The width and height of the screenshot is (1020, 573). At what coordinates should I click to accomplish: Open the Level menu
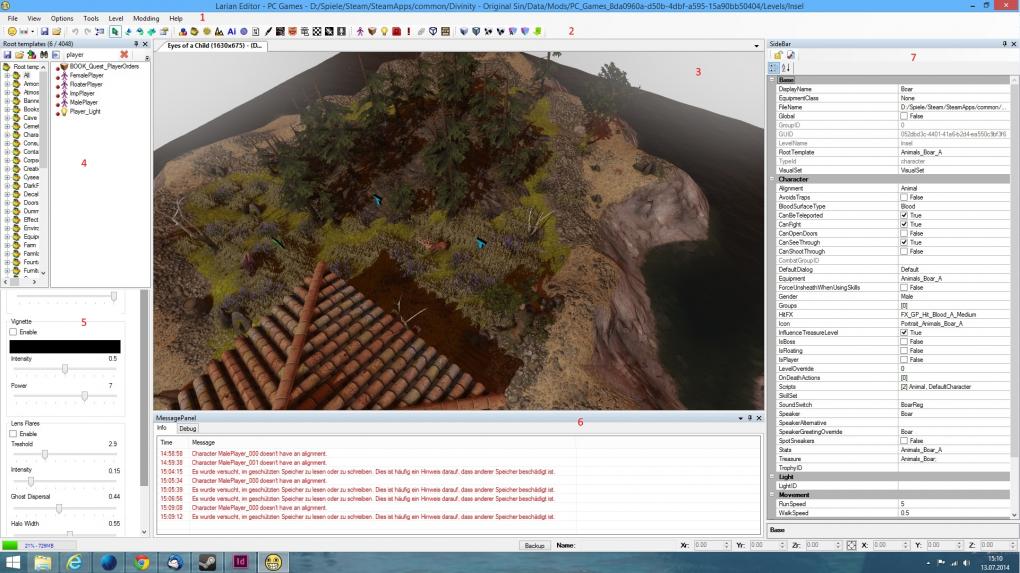pyautogui.click(x=116, y=18)
